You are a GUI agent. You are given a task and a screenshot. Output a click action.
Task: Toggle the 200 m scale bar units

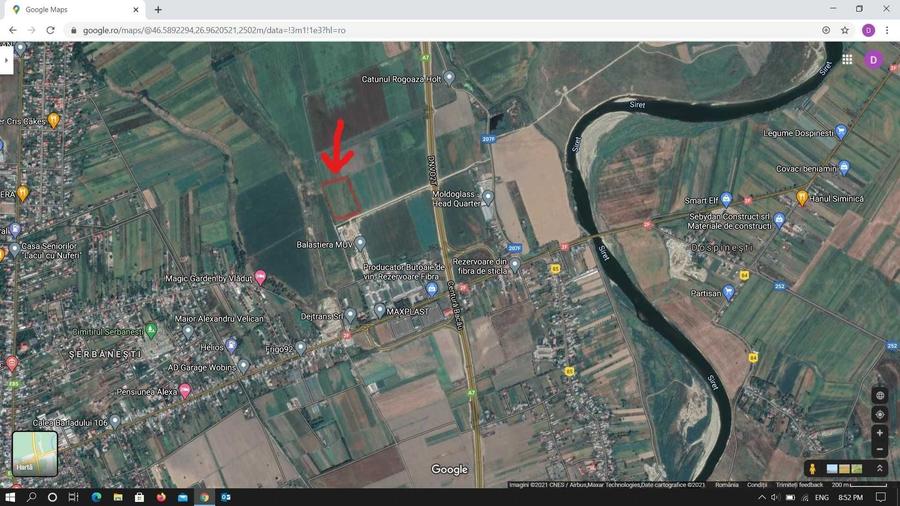pos(859,485)
